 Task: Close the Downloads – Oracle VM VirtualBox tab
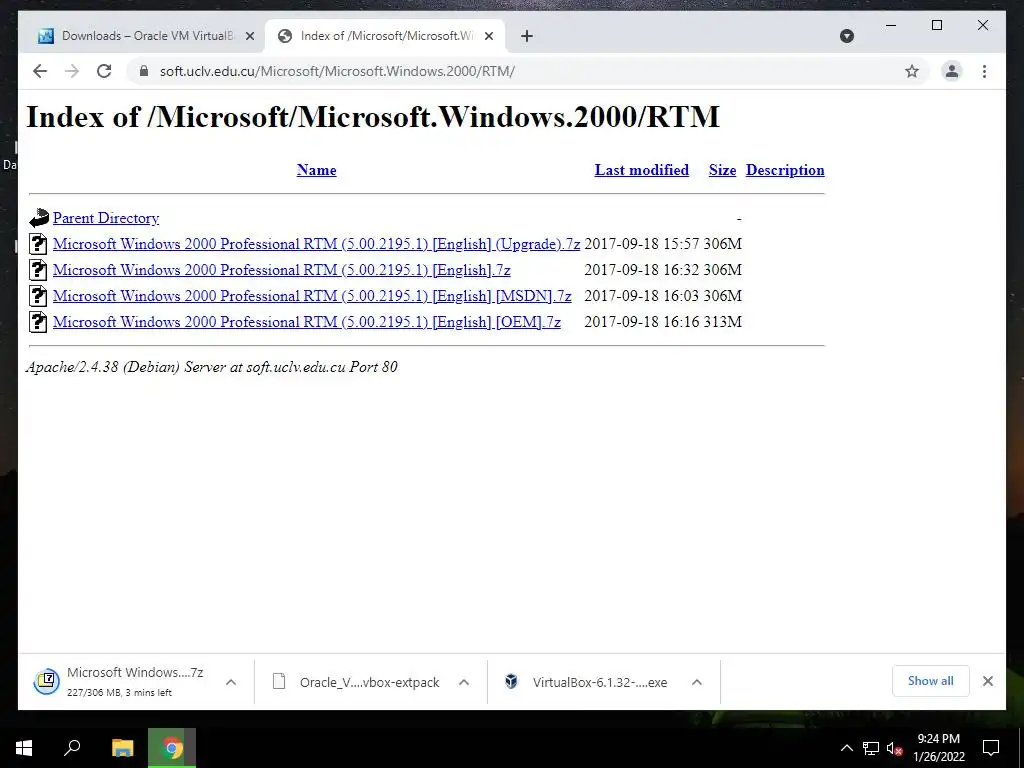click(249, 36)
